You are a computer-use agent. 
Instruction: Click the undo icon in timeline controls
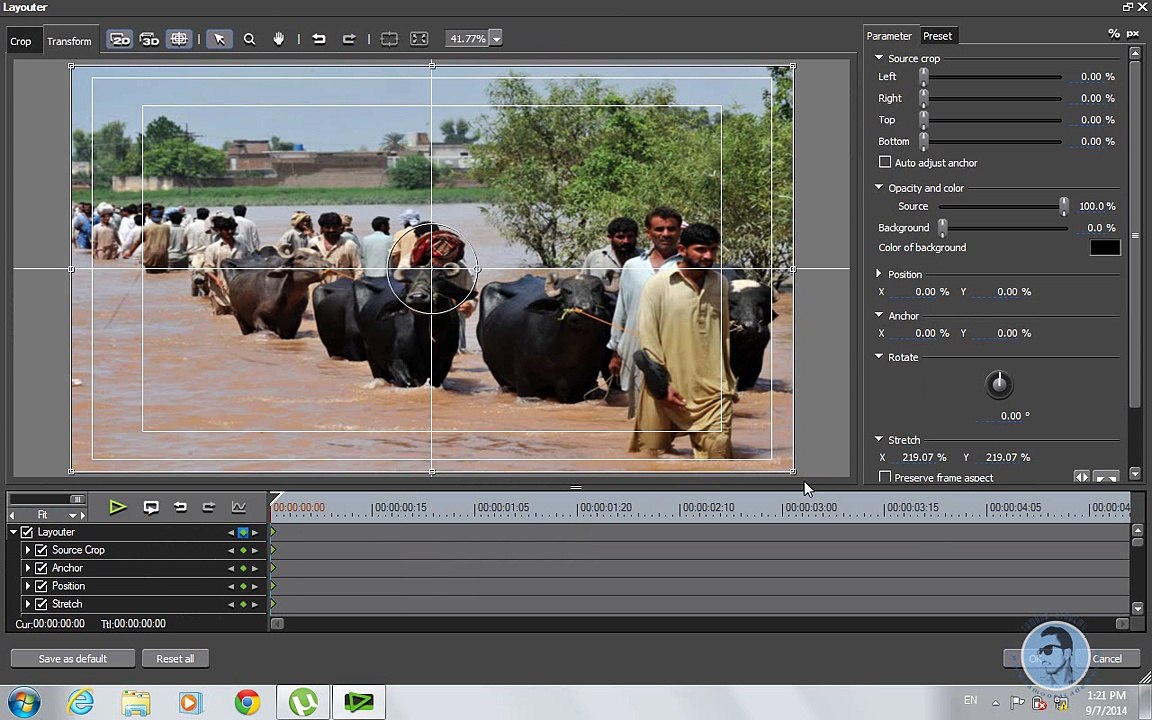pos(180,507)
